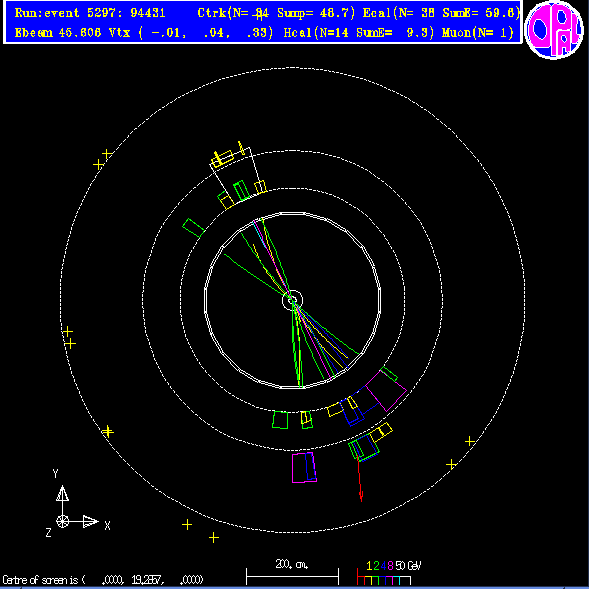Click the Ebeam 45.606 readout
The image size is (589, 589).
[58, 33]
